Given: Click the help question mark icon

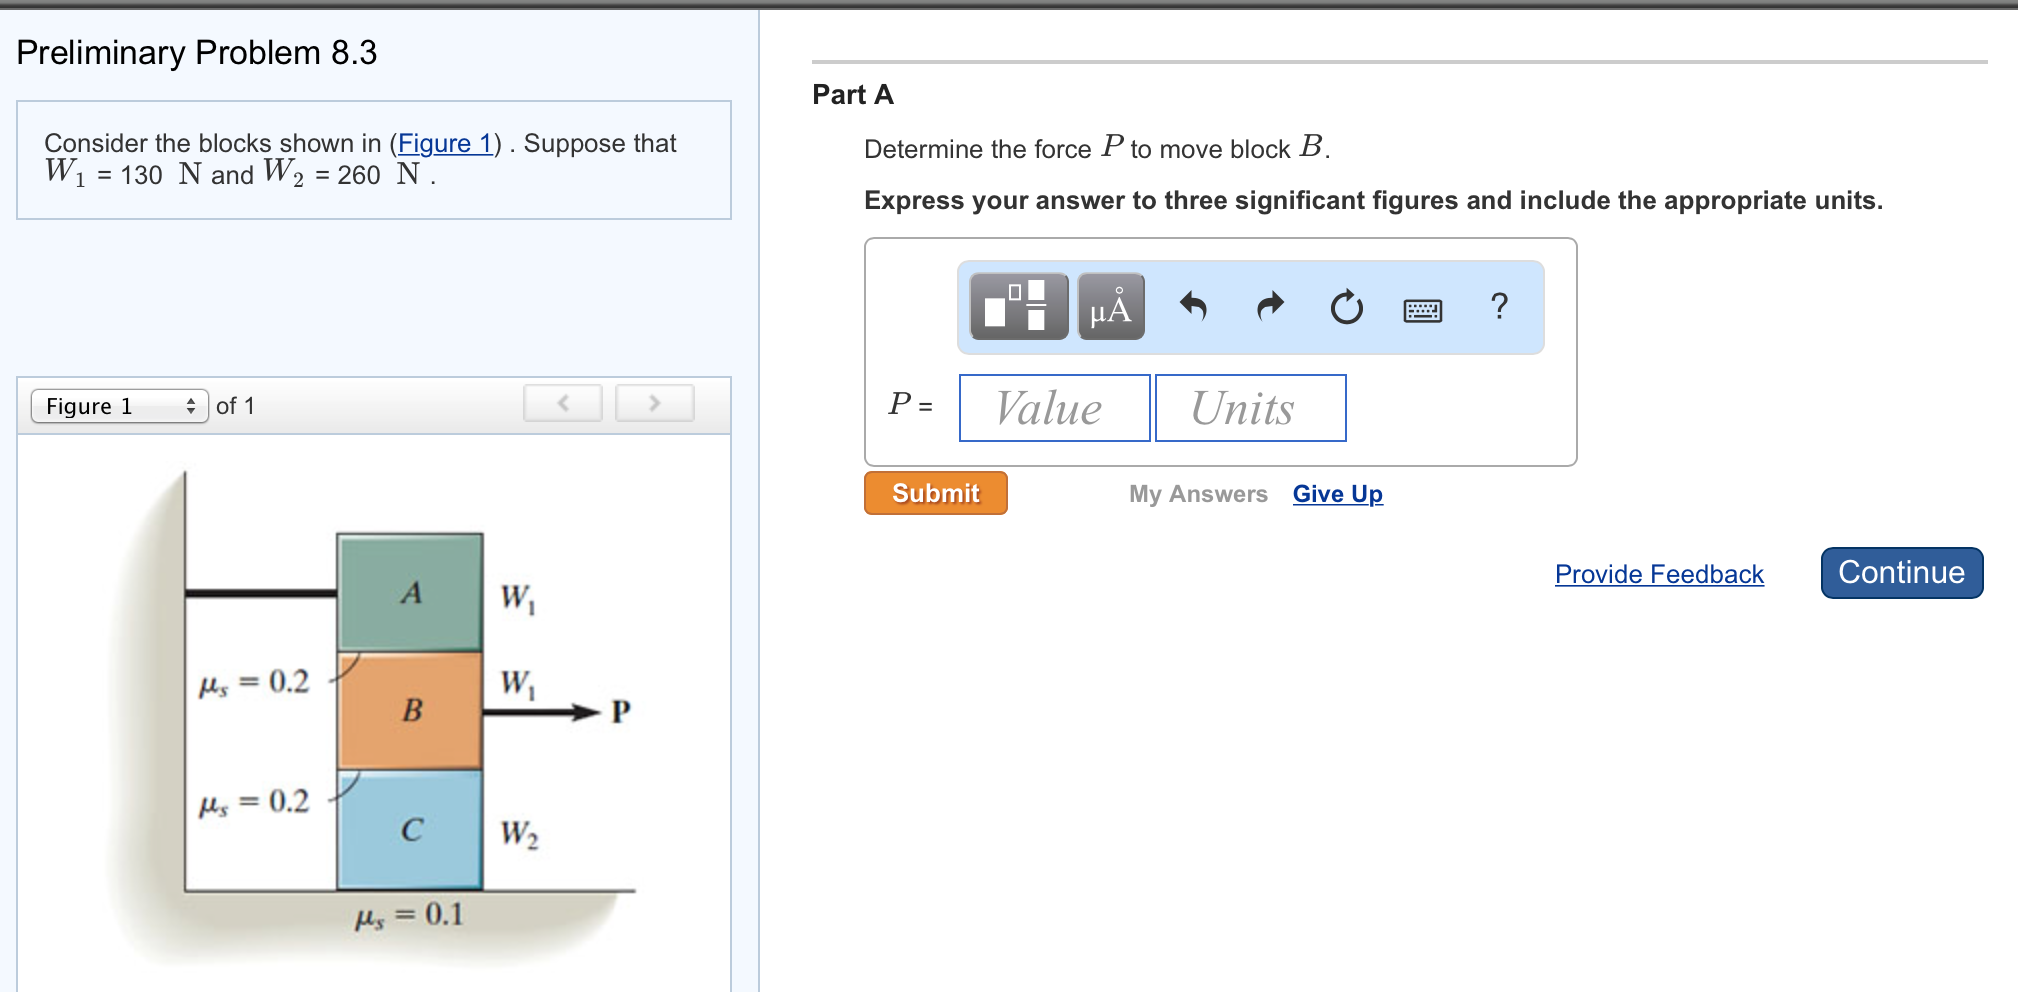Looking at the screenshot, I should tap(1499, 308).
